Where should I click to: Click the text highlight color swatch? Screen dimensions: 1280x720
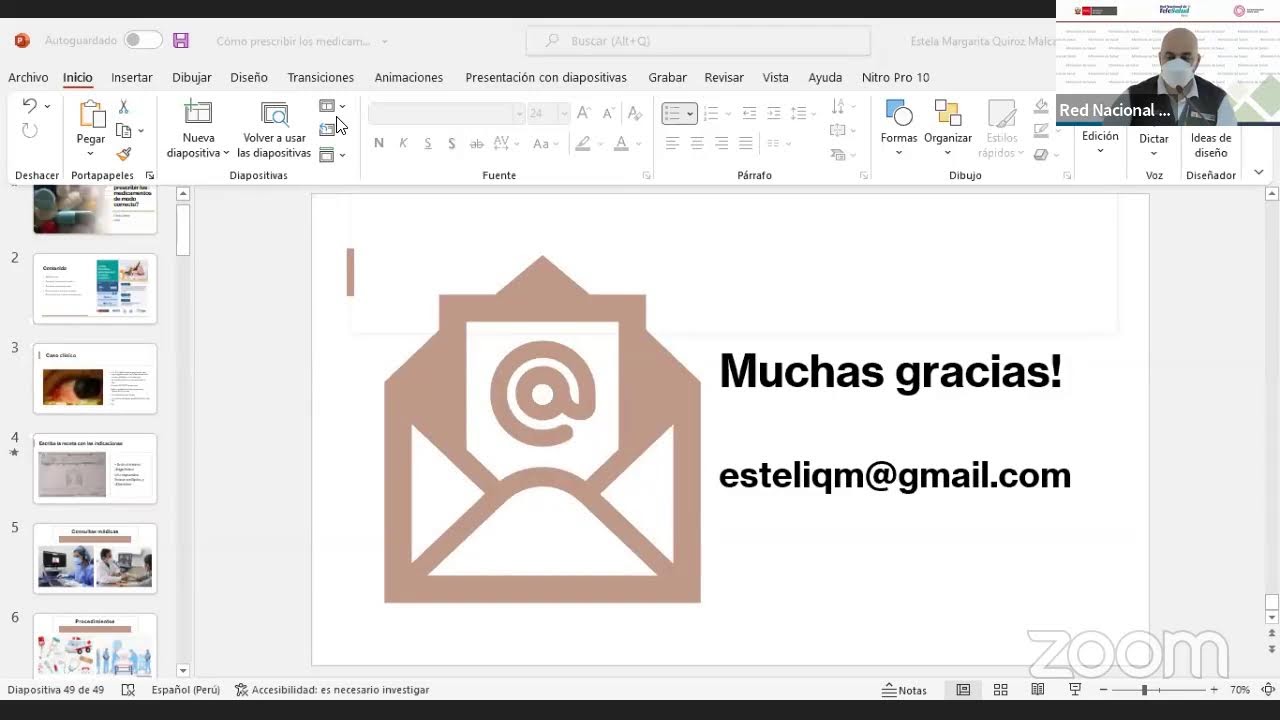tap(583, 143)
